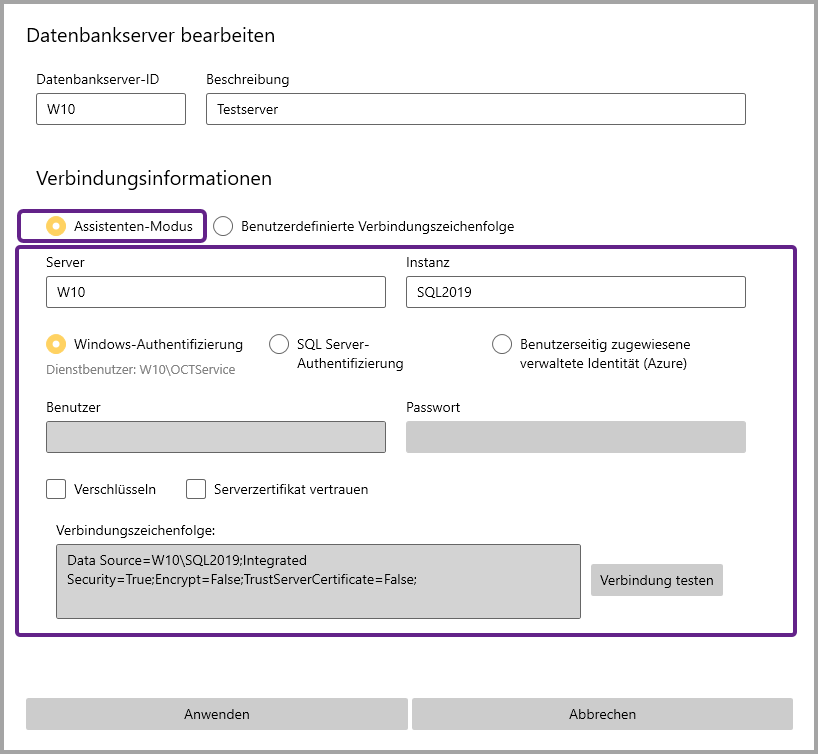Tick the Serverzertifikat vertrauen checkbox

point(196,489)
